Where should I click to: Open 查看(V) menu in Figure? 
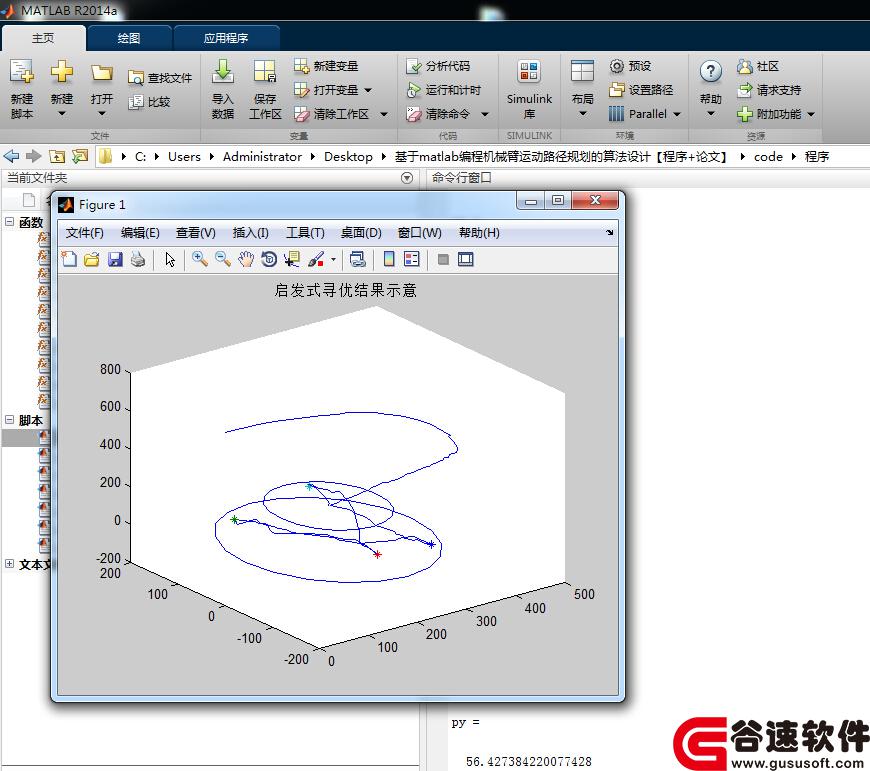click(x=195, y=233)
